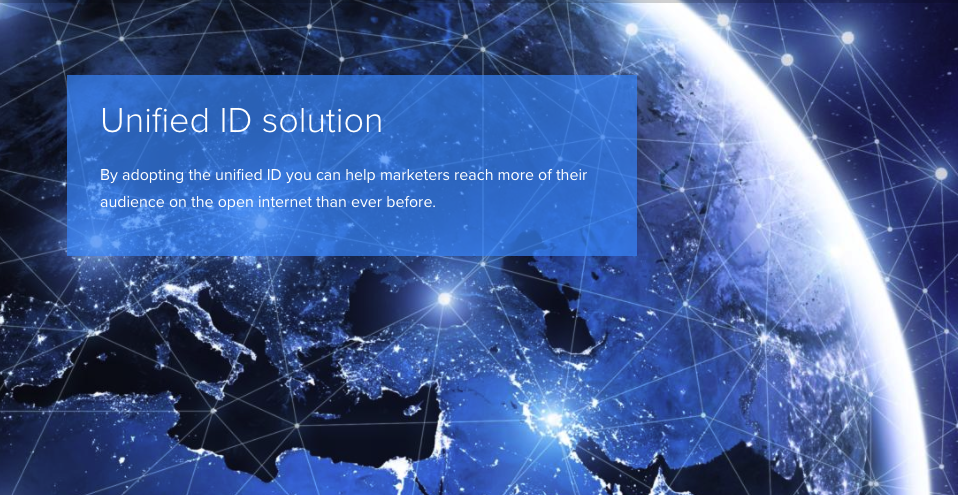Image resolution: width=958 pixels, height=495 pixels.
Task: Click the "Unified ID solution" heading
Action: click(241, 120)
